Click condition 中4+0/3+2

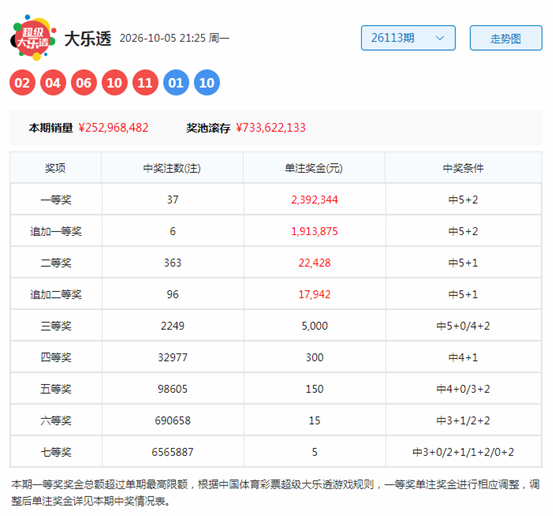463,389
